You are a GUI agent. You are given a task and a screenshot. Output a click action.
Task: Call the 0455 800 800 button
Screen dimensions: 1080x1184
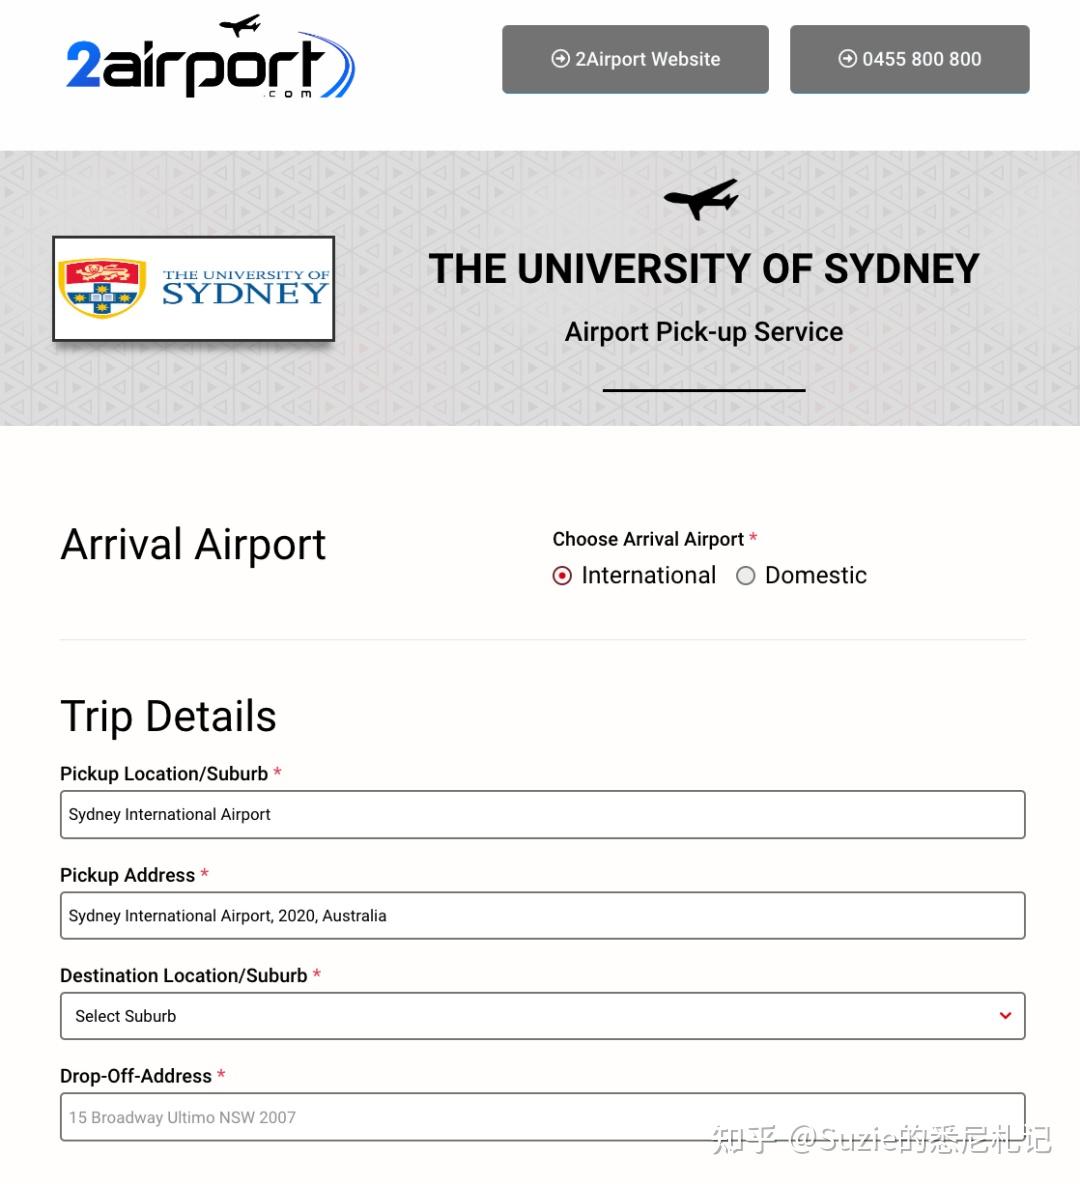pyautogui.click(x=909, y=59)
